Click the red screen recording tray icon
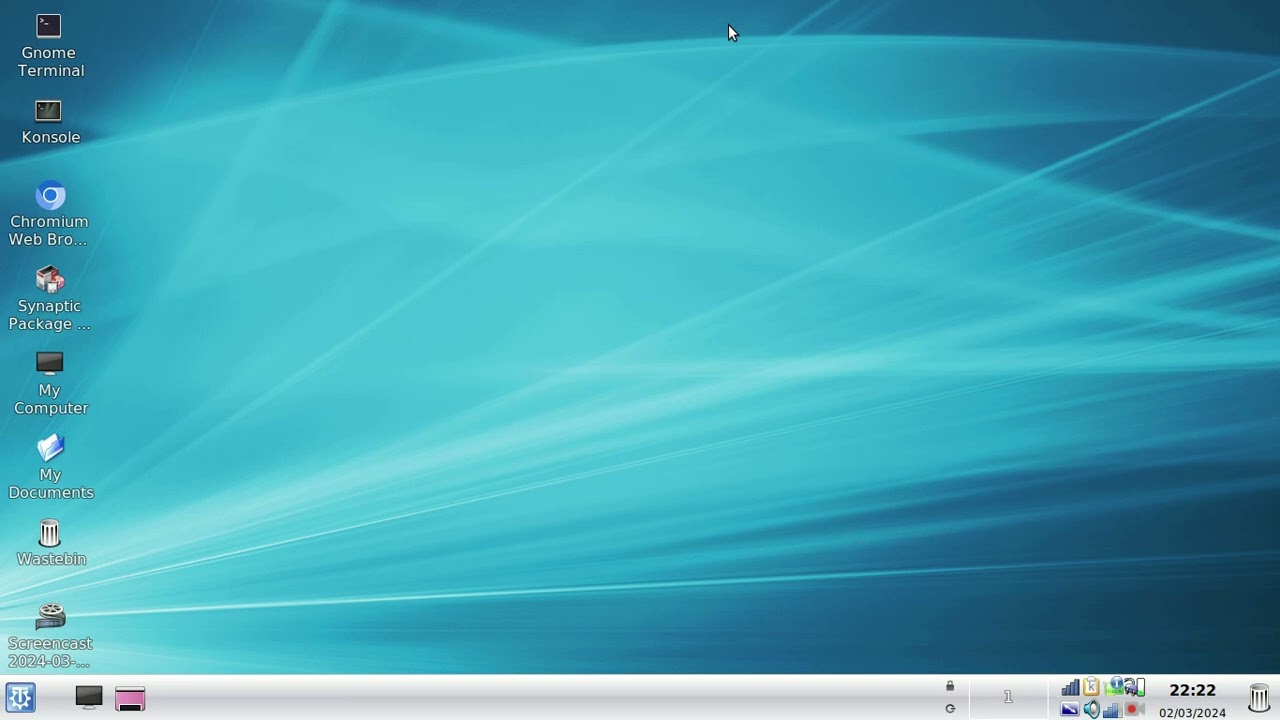1280x720 pixels. tap(1134, 709)
